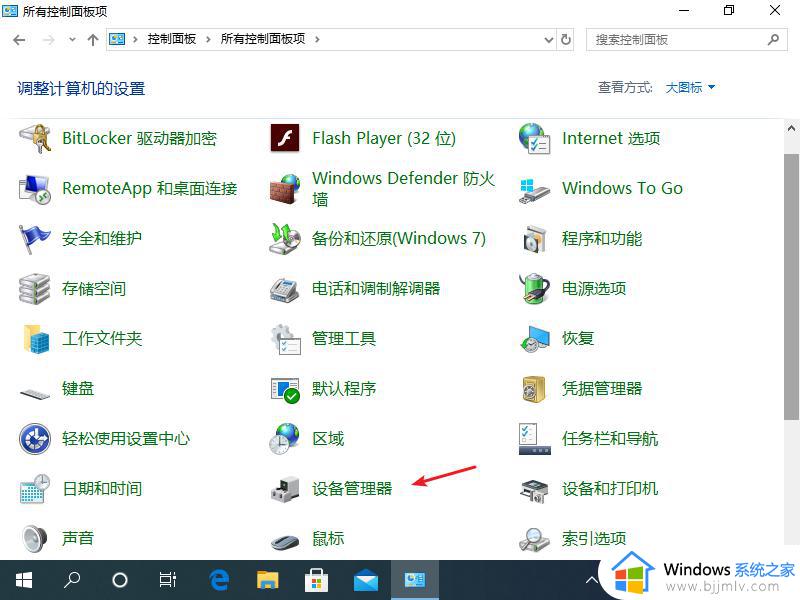Open taskbar Search magnifier
Viewport: 800px width, 600px height.
(72, 580)
